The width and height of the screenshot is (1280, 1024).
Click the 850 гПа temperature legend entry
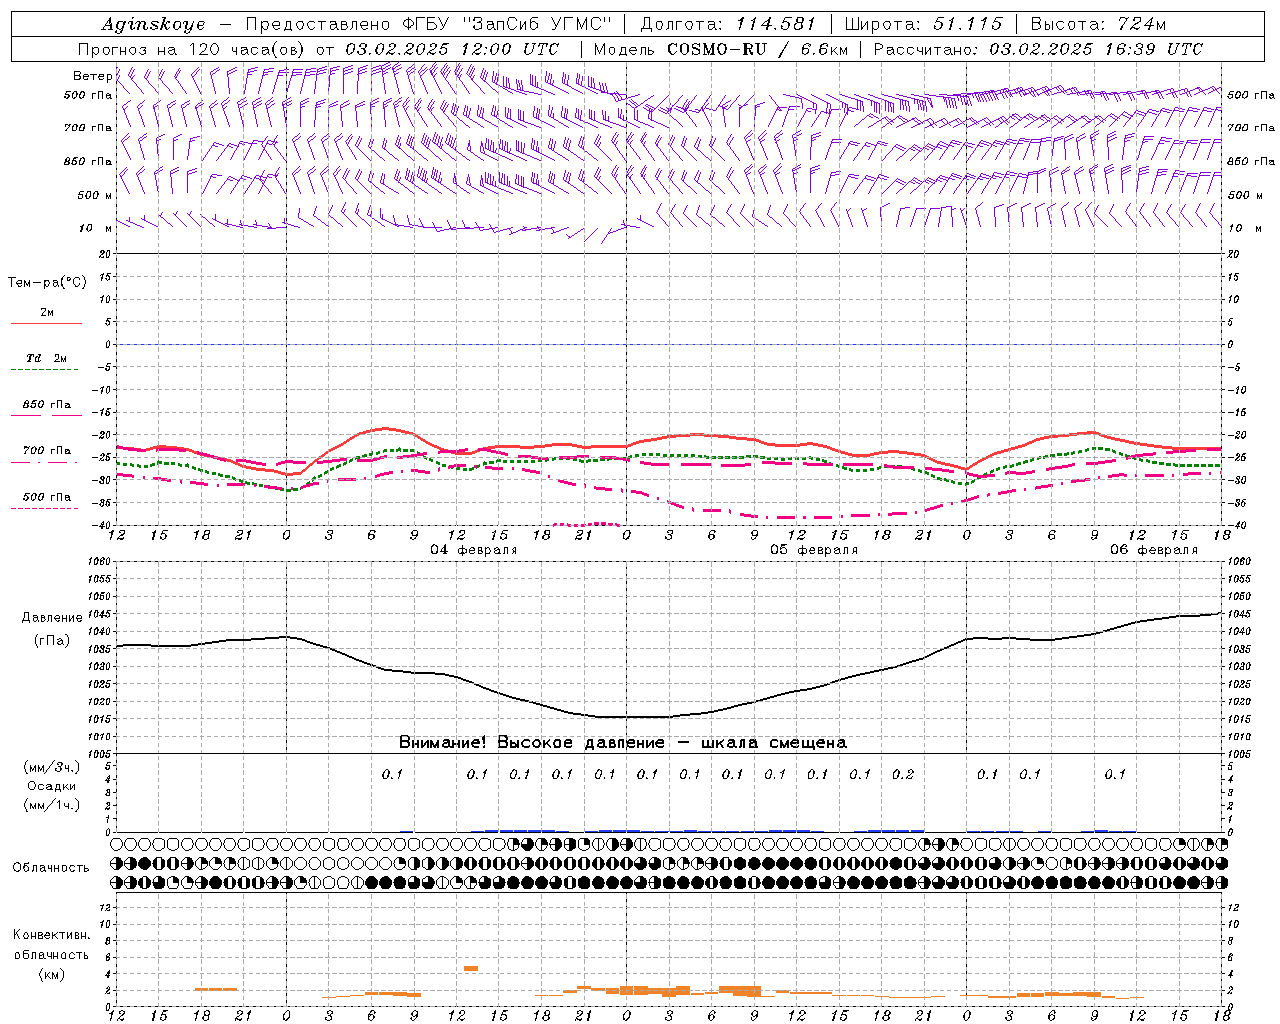tap(47, 405)
